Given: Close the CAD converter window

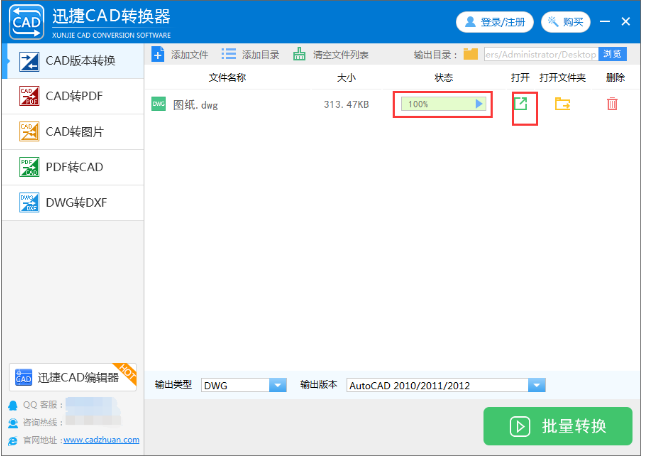Looking at the screenshot, I should tap(626, 21).
